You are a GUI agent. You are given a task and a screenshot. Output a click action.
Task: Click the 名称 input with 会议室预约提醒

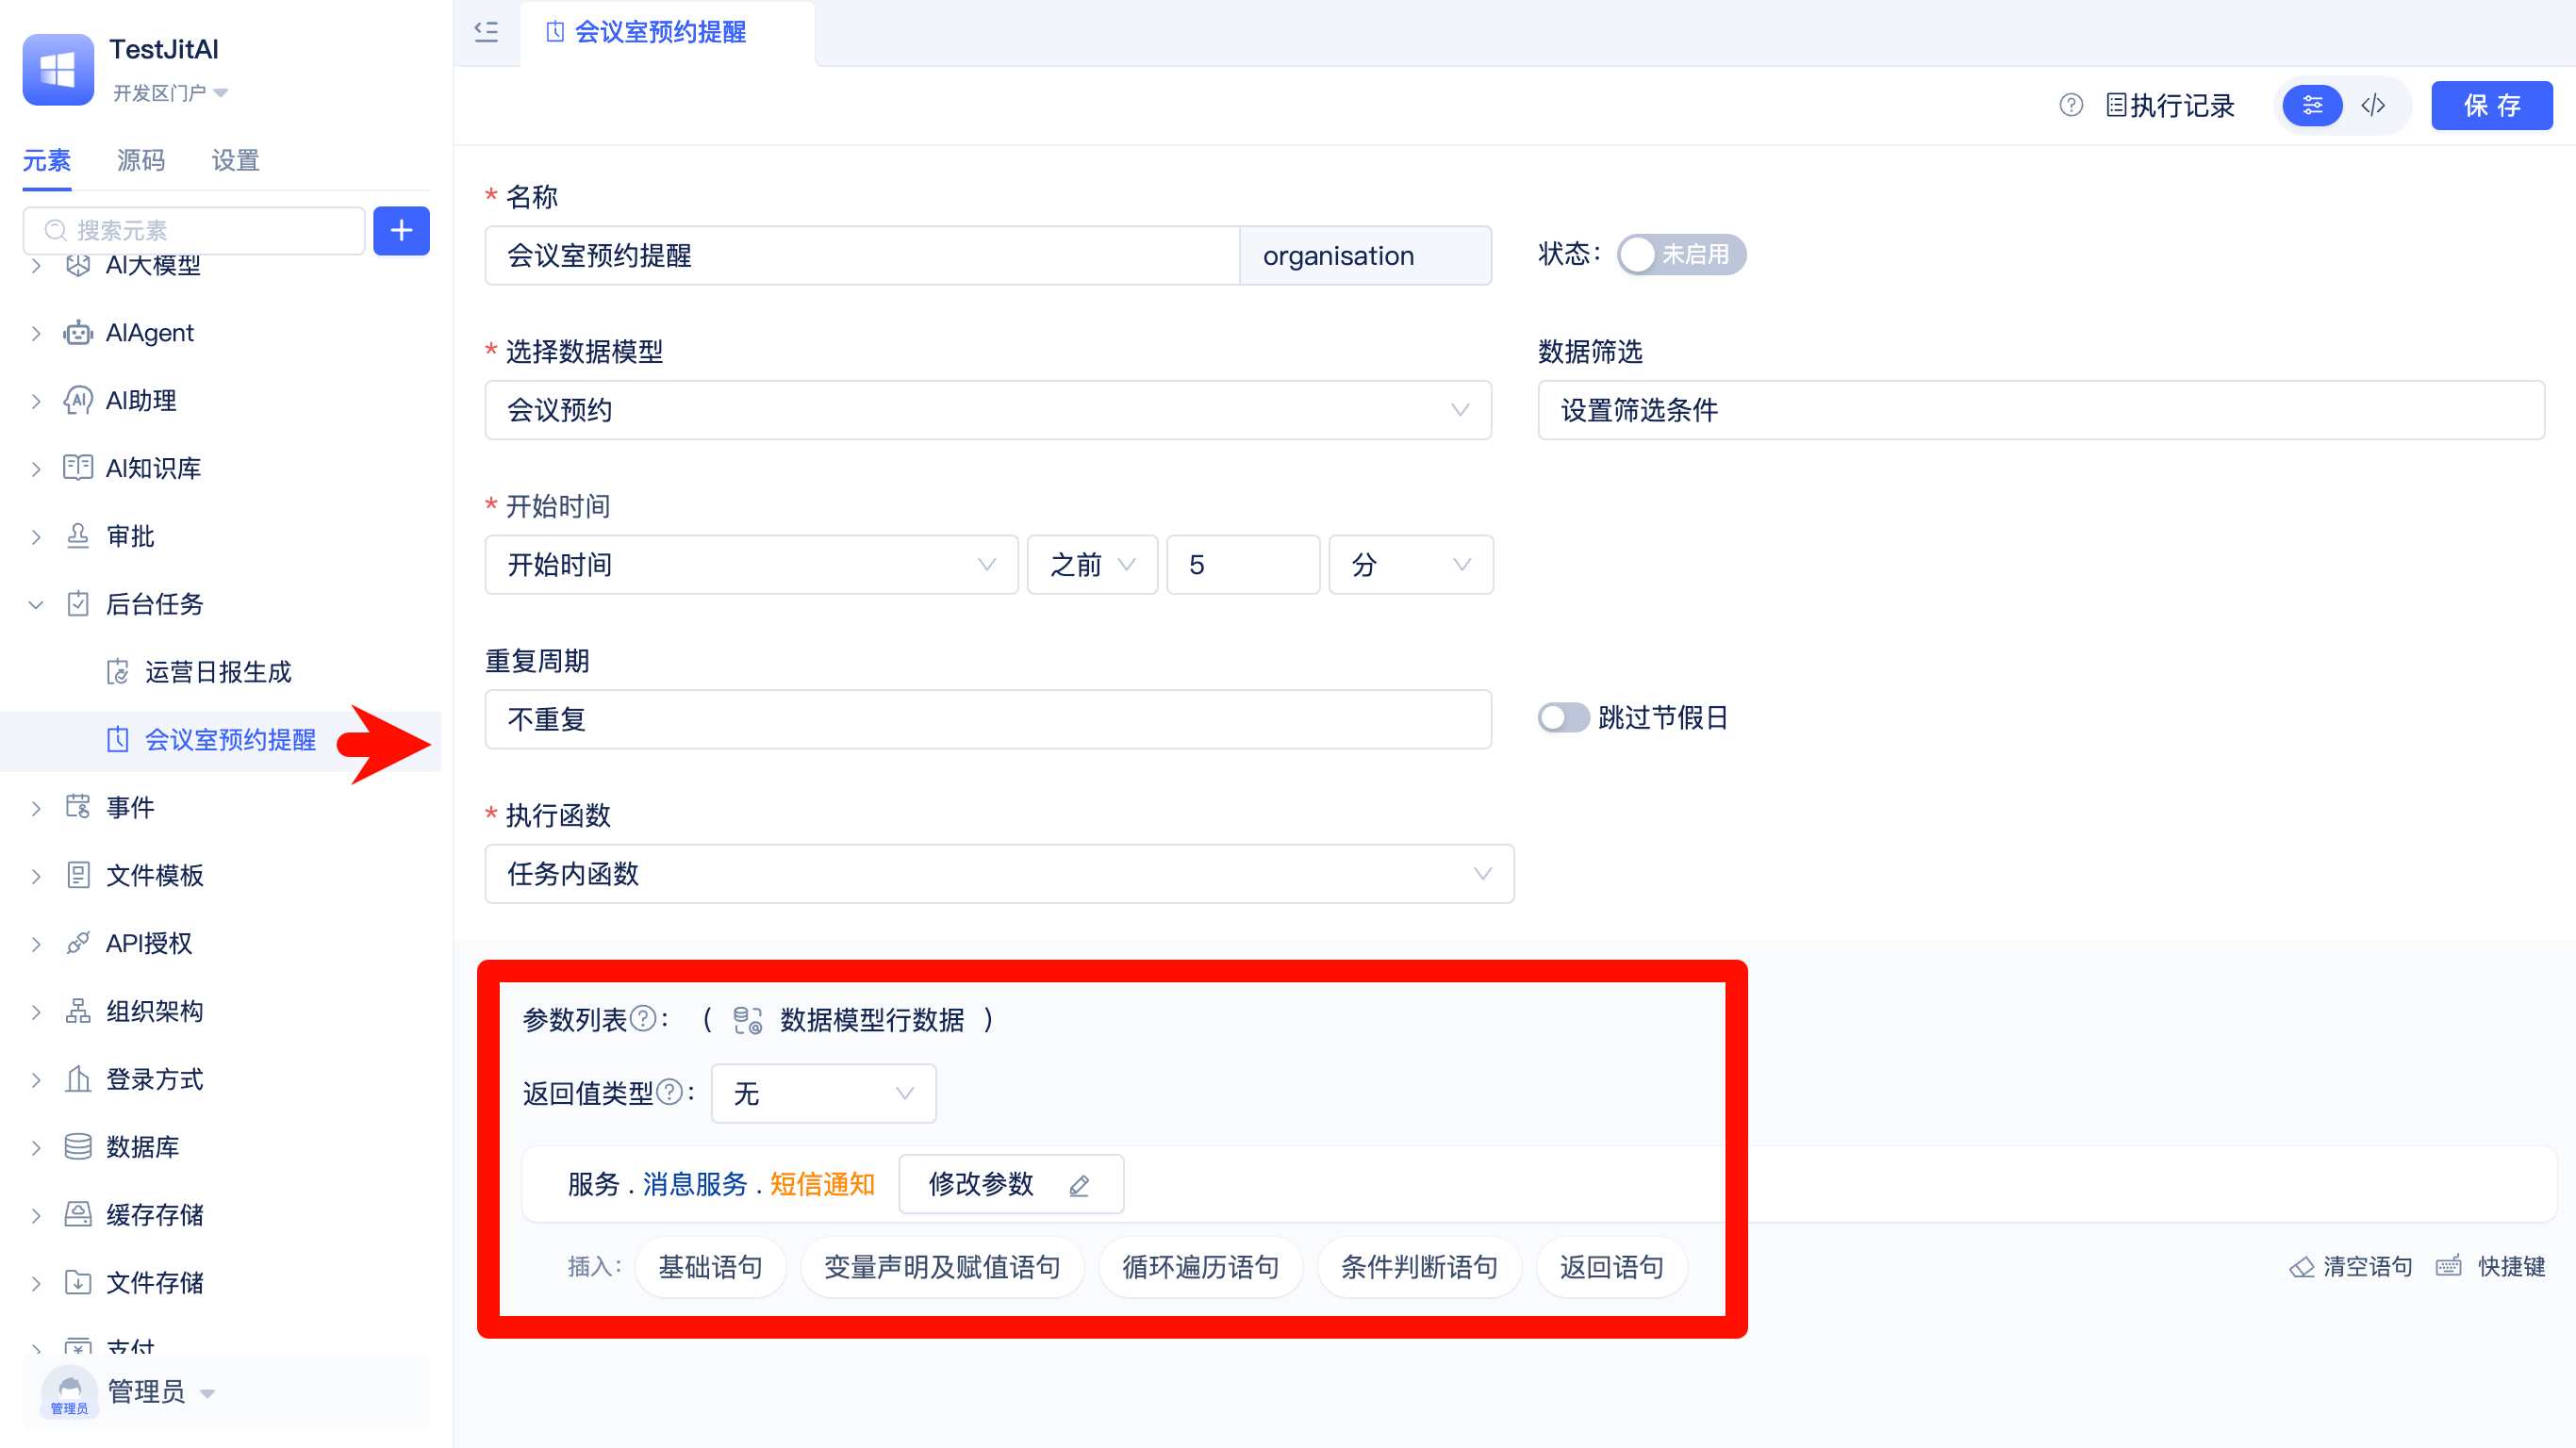click(x=862, y=255)
